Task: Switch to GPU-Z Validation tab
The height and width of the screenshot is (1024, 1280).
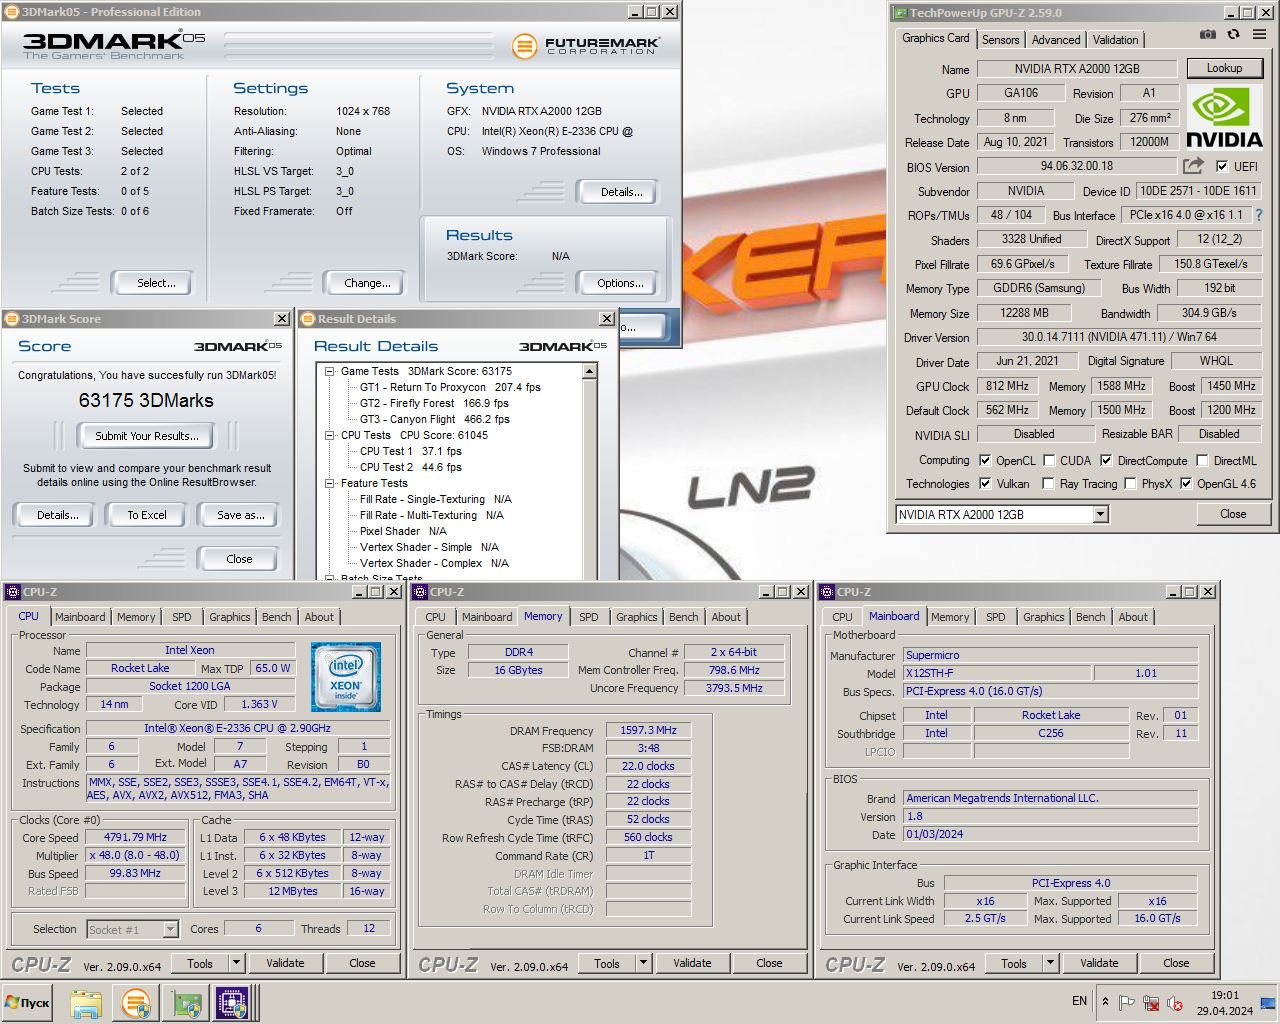Action: click(1115, 40)
